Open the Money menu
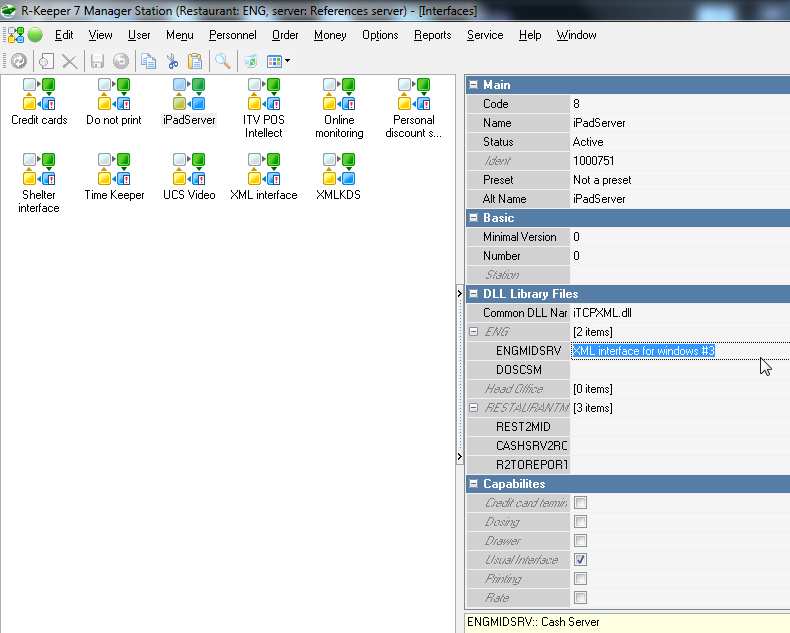The width and height of the screenshot is (790, 633). (330, 35)
